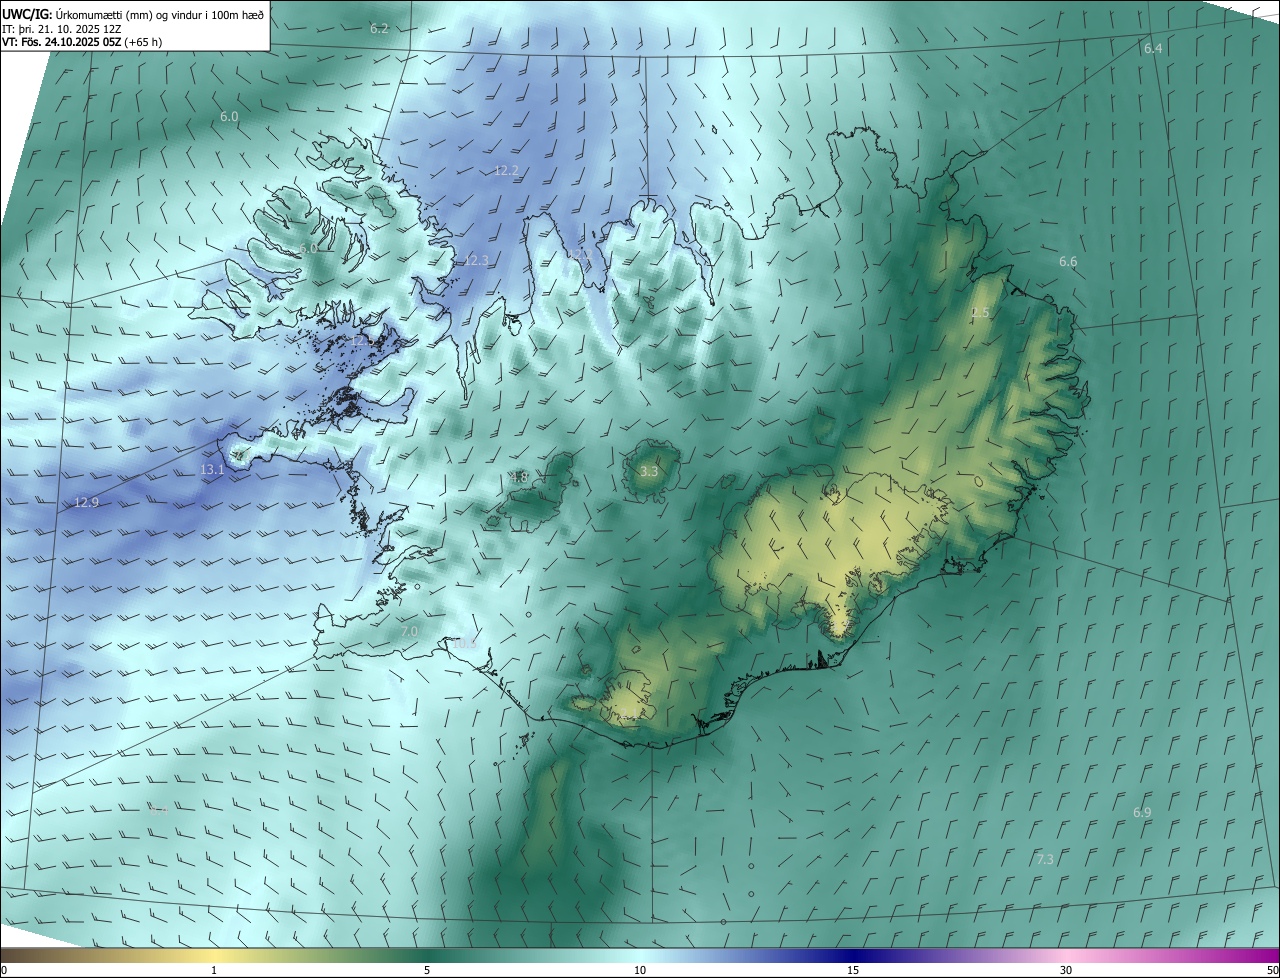Click the colorbar tick label 30
Screen dimensions: 1280x978
[x=1066, y=970]
